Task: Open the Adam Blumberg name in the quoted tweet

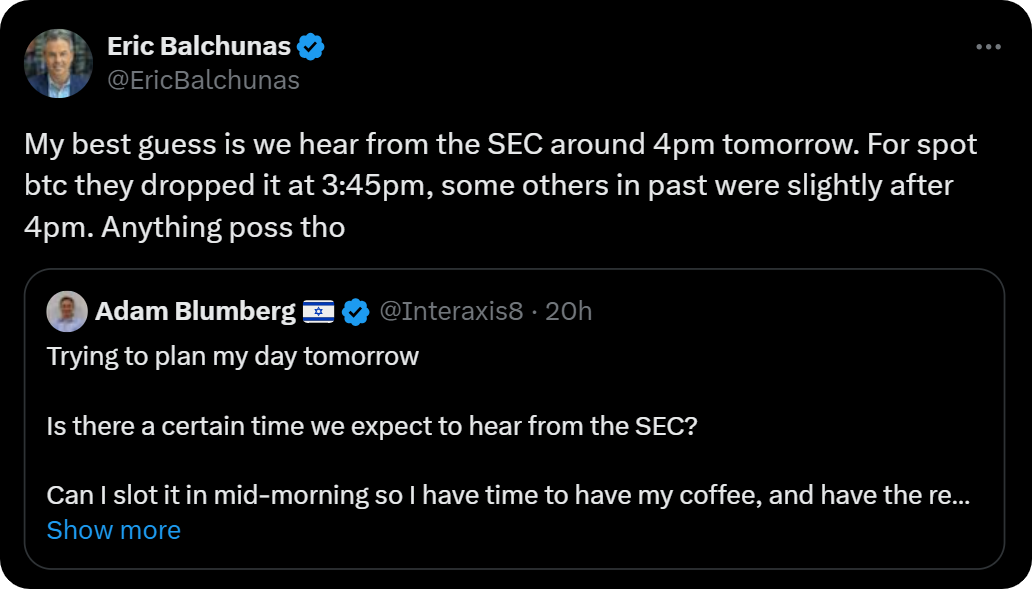Action: pyautogui.click(x=195, y=312)
